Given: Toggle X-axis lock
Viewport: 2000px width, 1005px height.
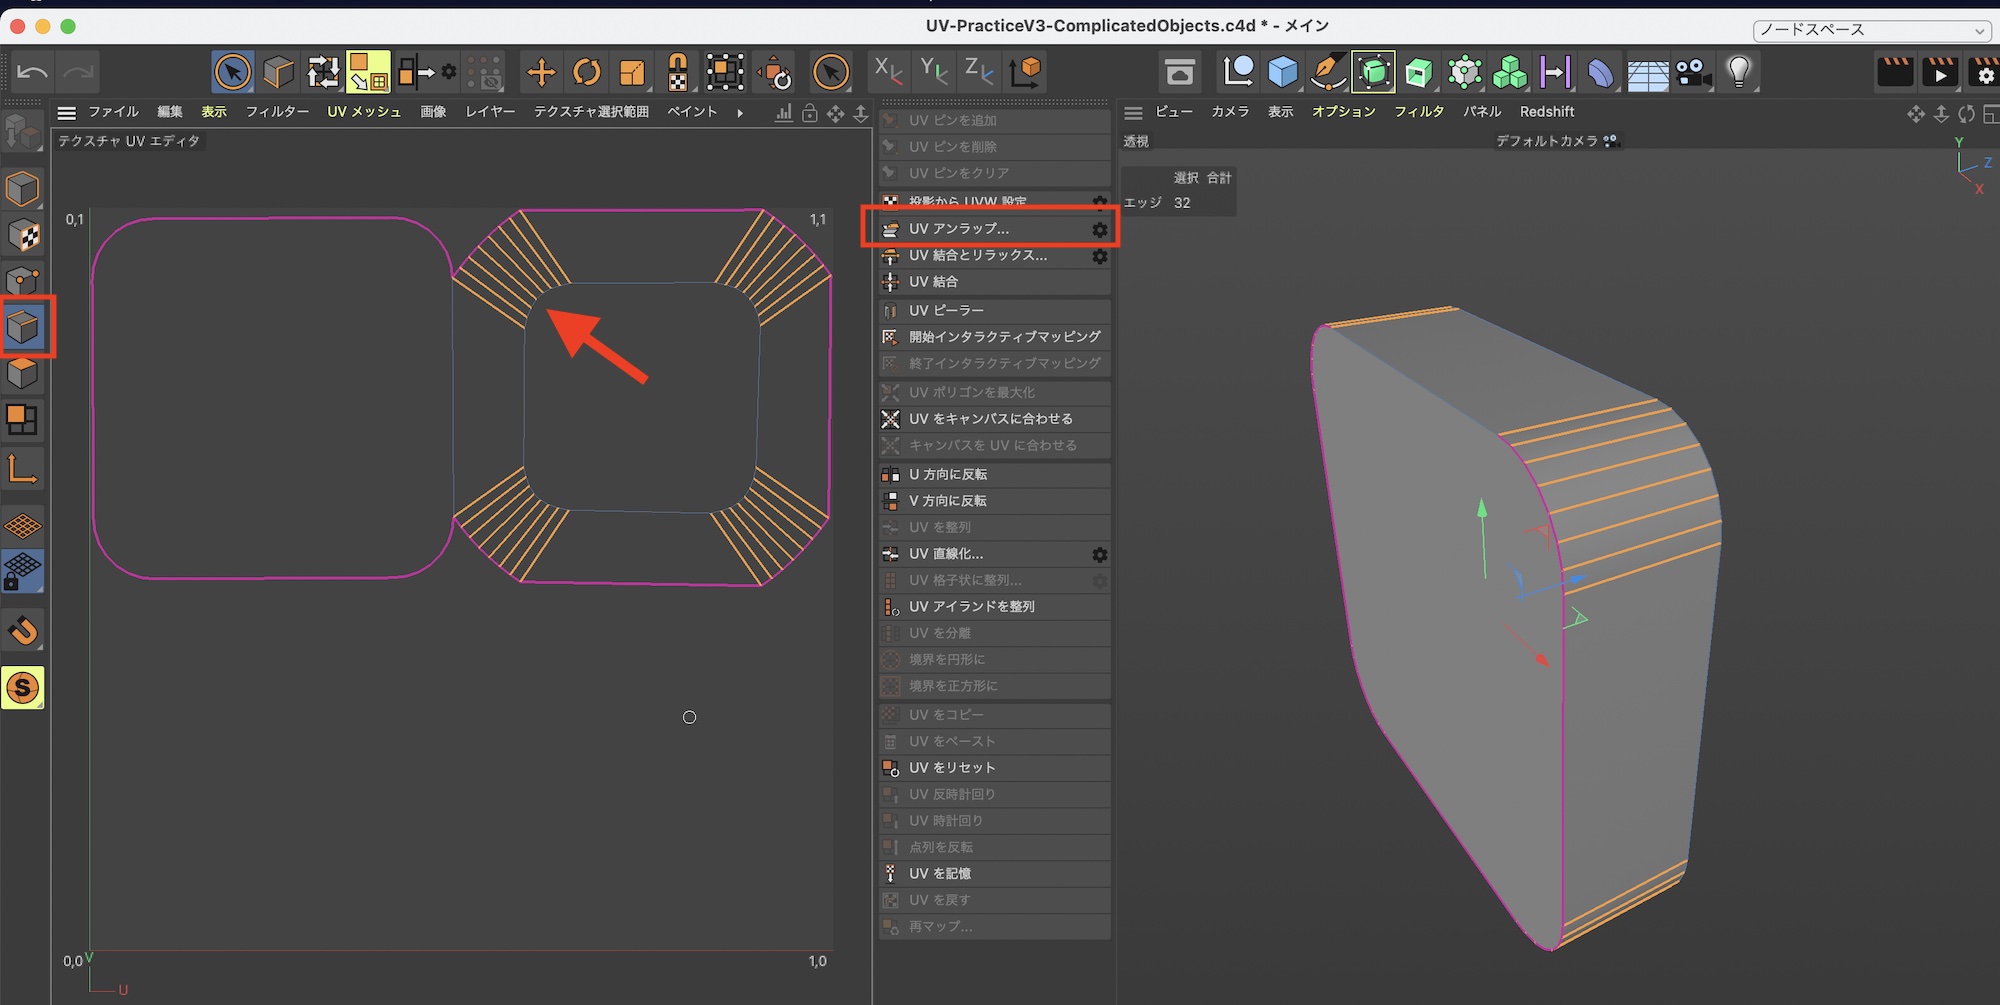Looking at the screenshot, I should click(x=887, y=72).
